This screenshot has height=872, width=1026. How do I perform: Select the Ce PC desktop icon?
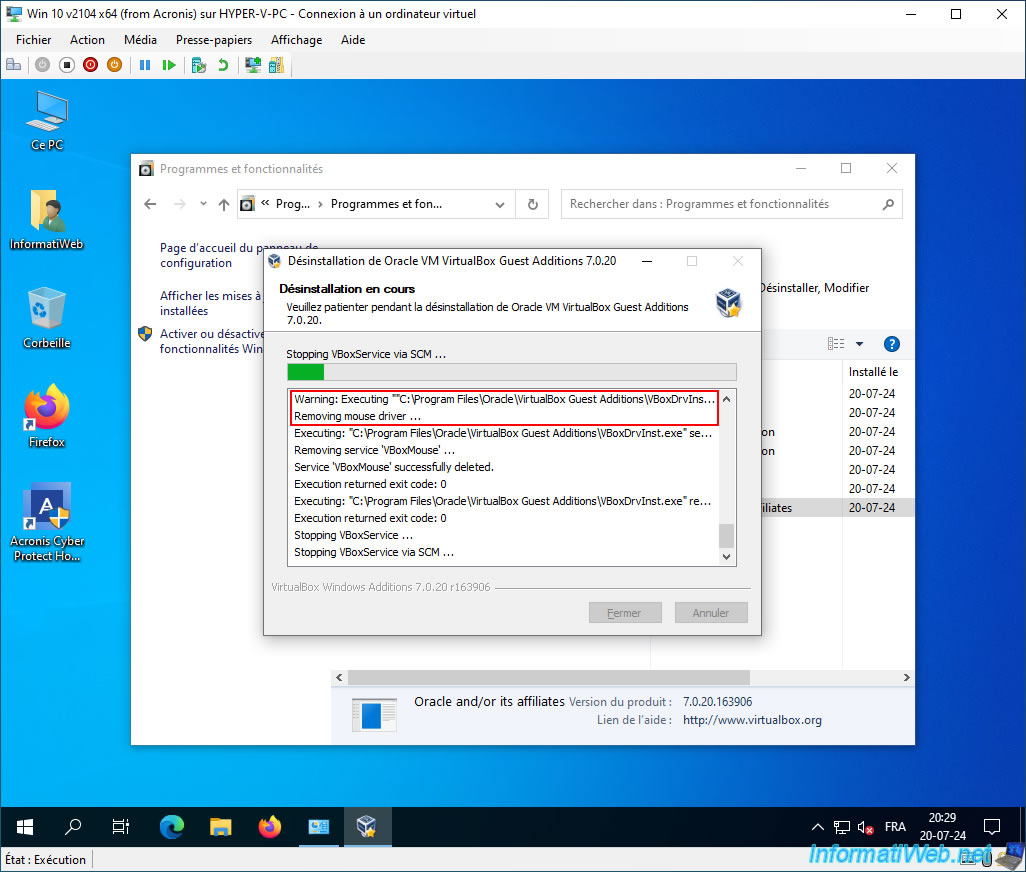(47, 122)
